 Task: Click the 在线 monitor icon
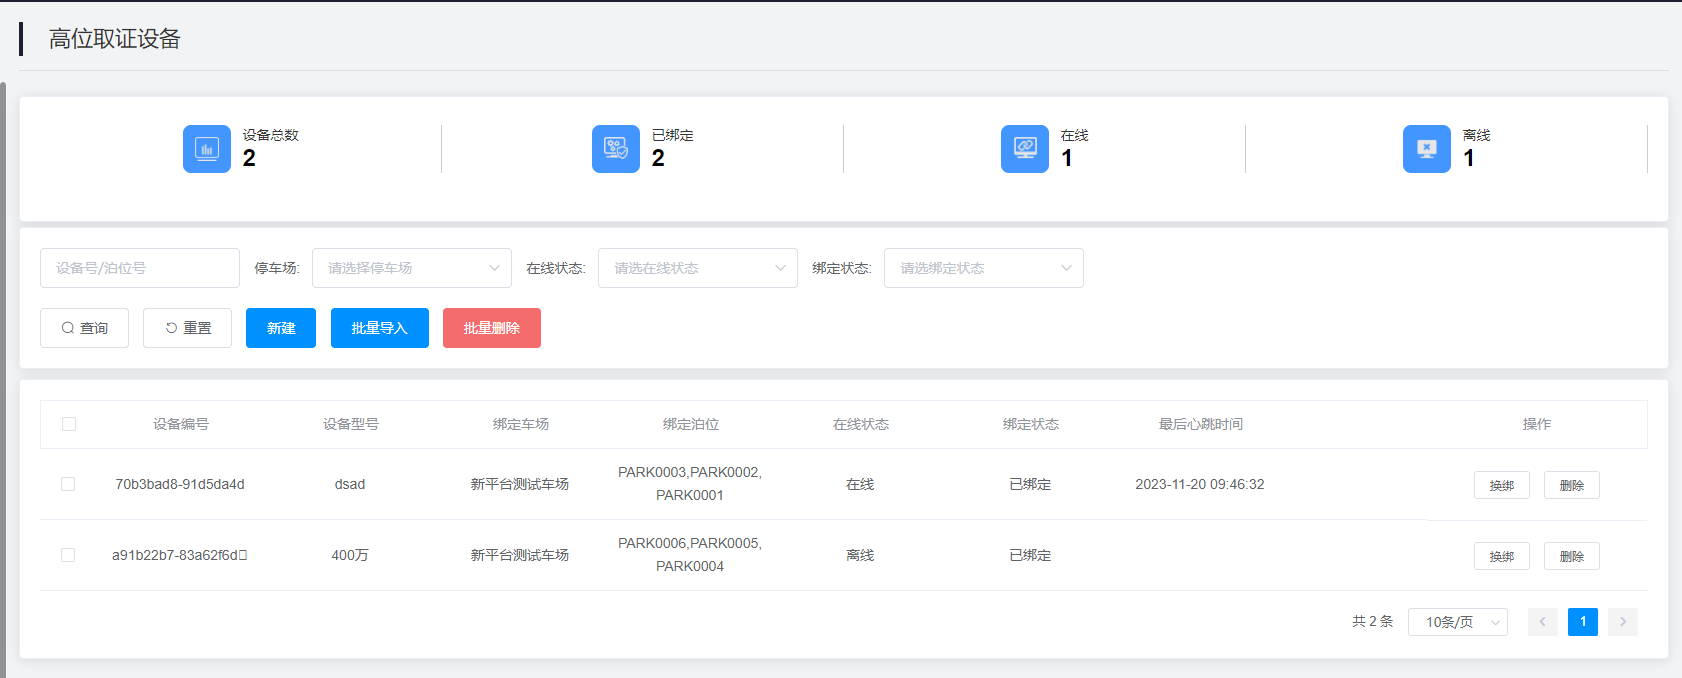coord(1025,149)
